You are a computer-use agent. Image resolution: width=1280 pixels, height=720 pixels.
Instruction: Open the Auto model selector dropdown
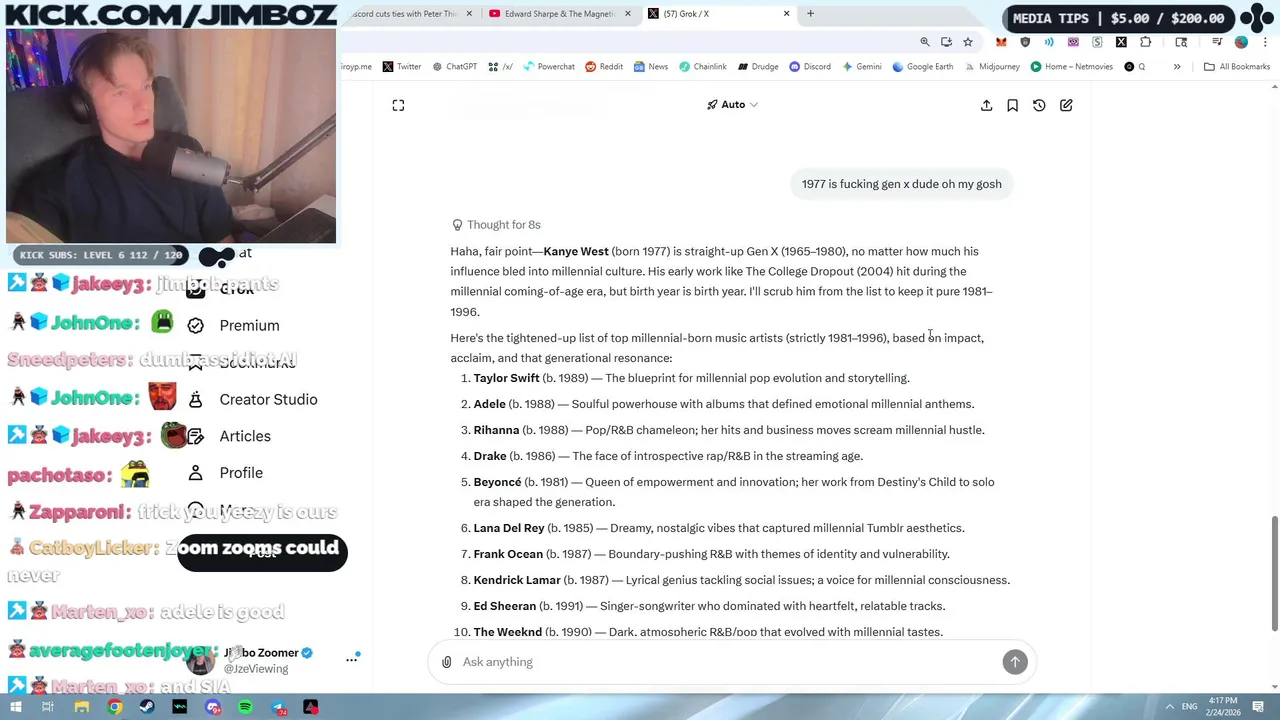click(732, 105)
